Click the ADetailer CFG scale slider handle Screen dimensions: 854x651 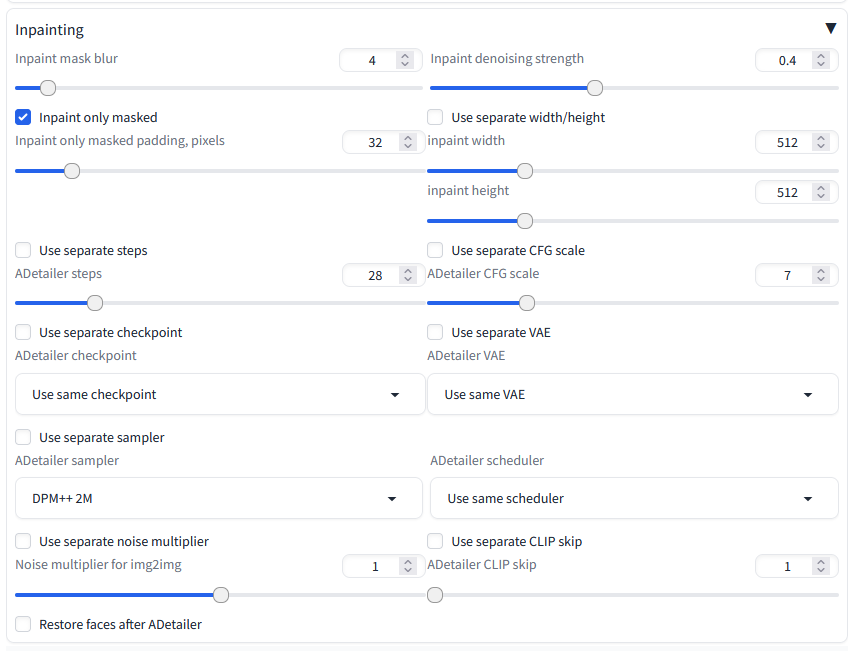click(x=527, y=303)
